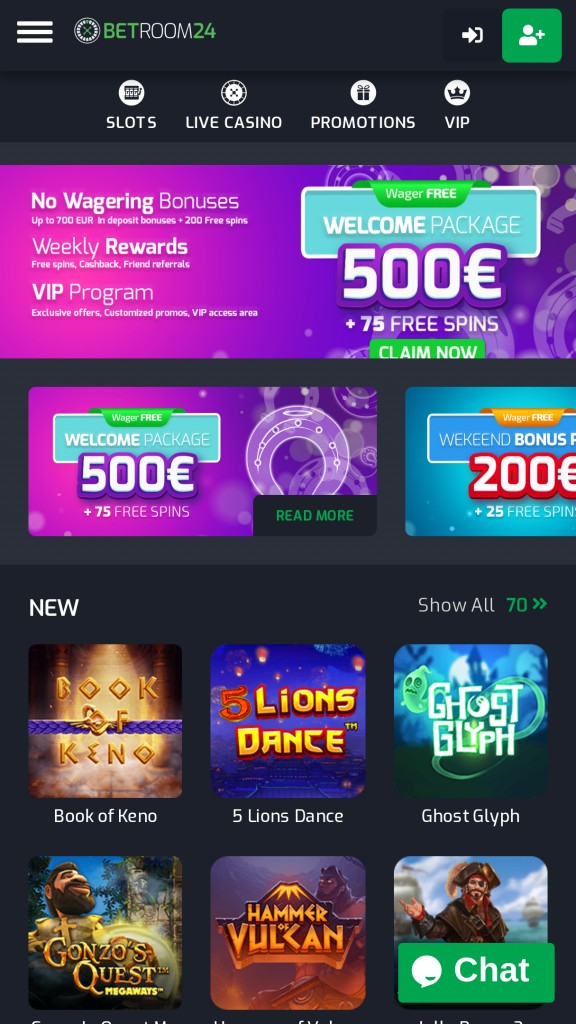Open the Weekend Bonus promo card

pos(490,462)
